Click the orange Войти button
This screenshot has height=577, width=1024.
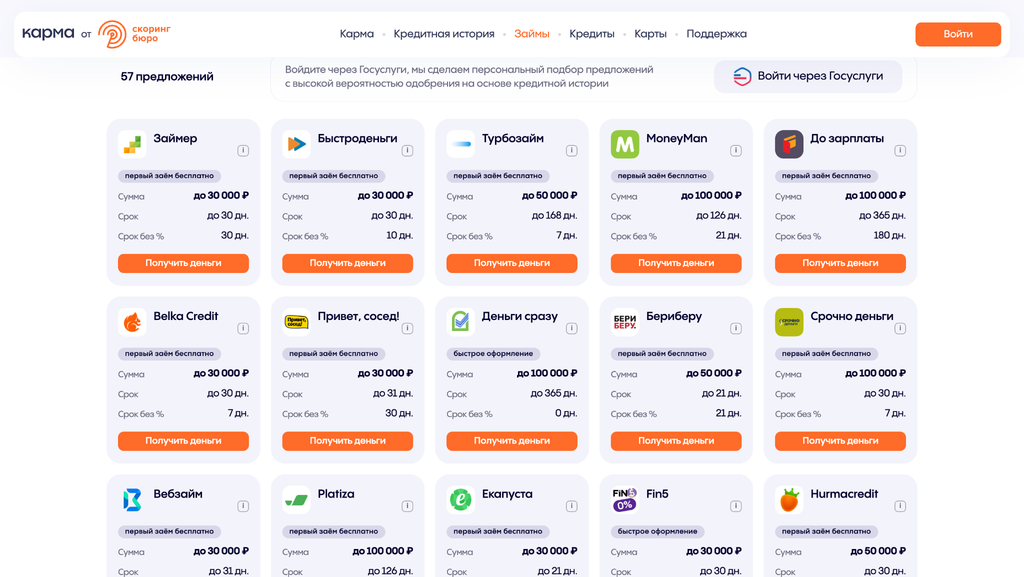point(958,34)
